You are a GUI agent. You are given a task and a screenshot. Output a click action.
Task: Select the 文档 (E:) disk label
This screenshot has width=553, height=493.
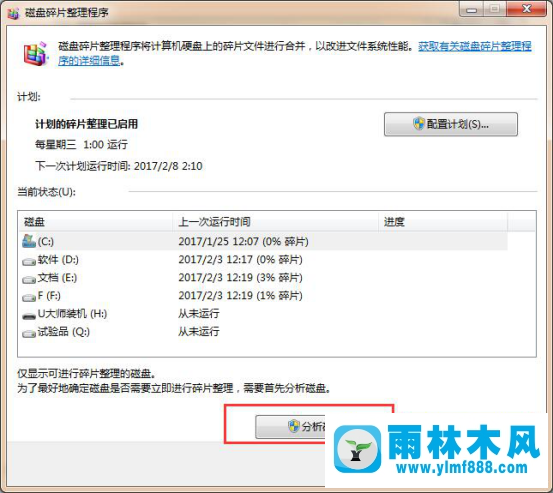[57, 278]
